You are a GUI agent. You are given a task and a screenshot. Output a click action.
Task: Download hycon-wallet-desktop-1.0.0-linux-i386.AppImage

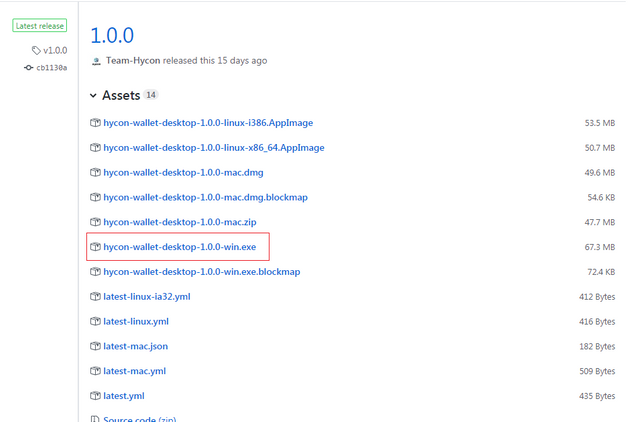(208, 123)
